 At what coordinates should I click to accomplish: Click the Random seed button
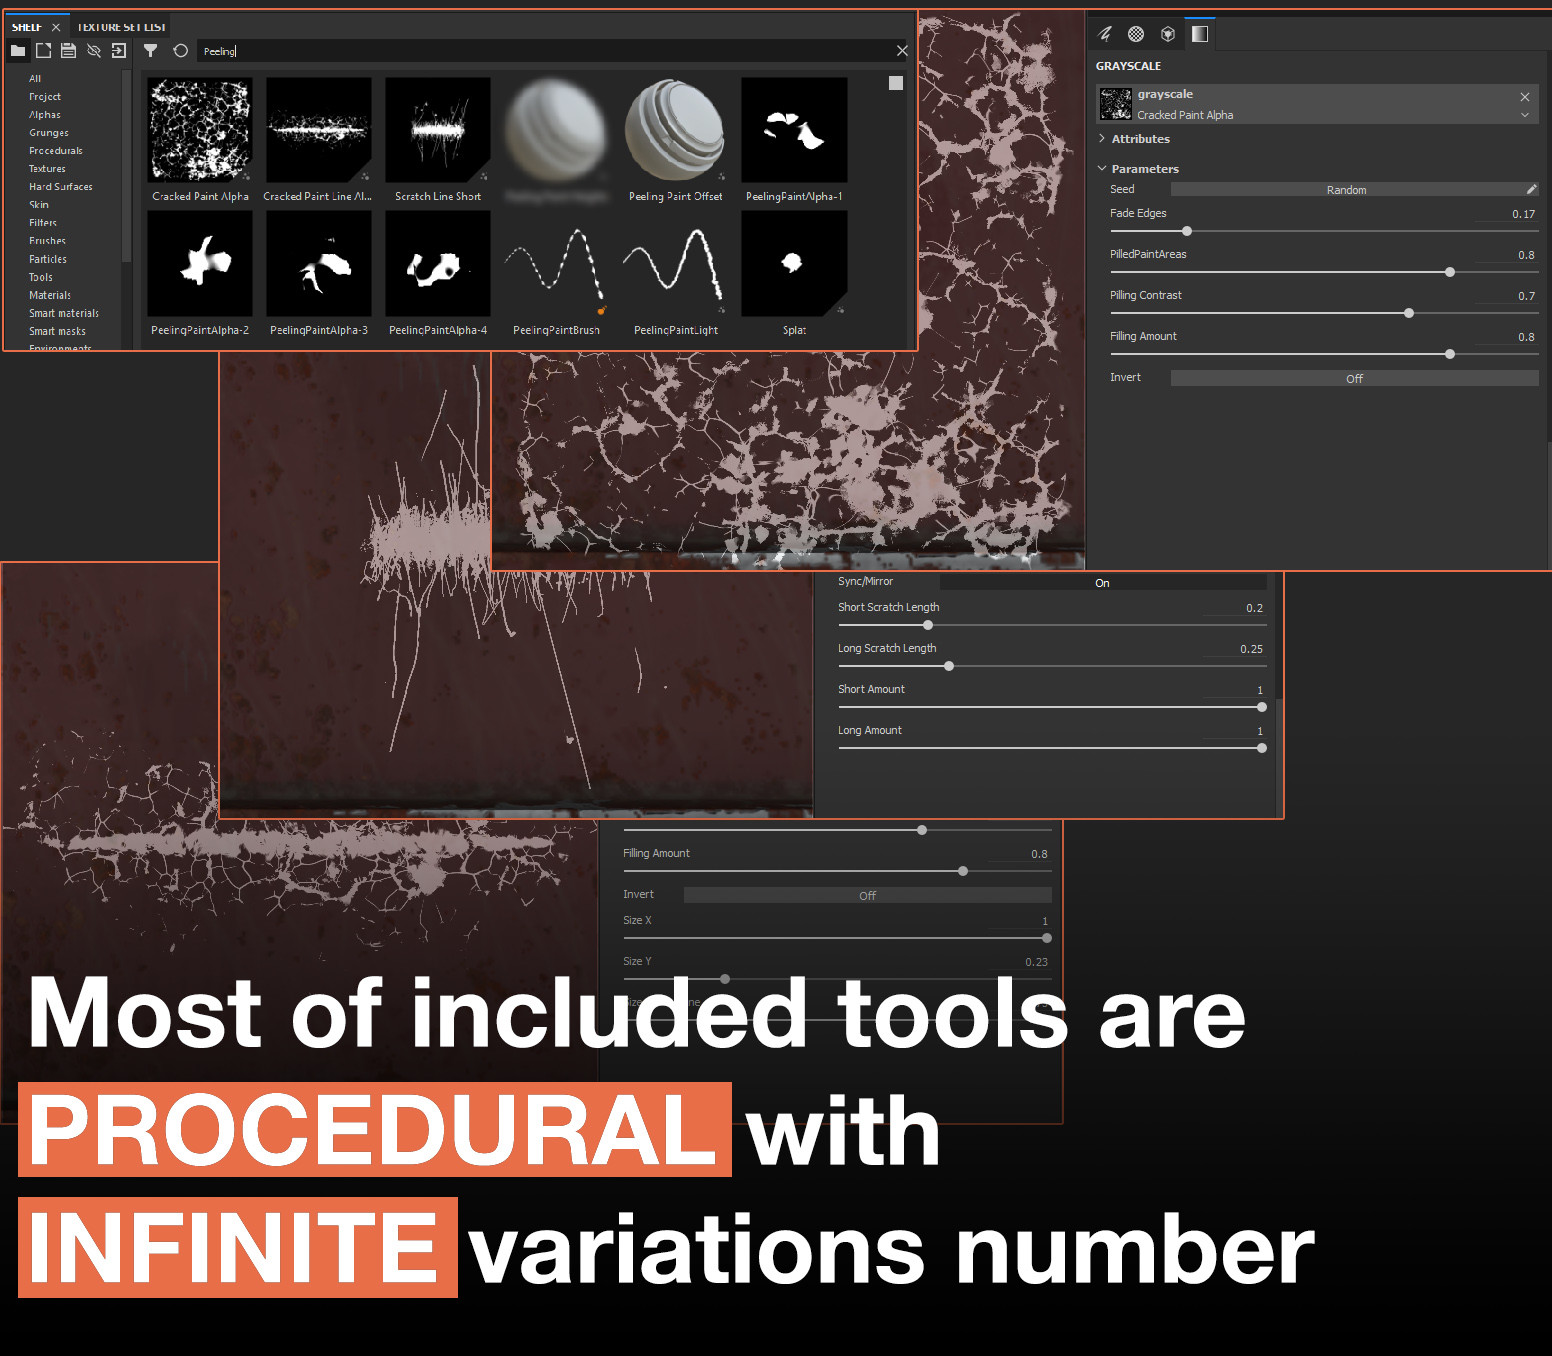(1346, 189)
